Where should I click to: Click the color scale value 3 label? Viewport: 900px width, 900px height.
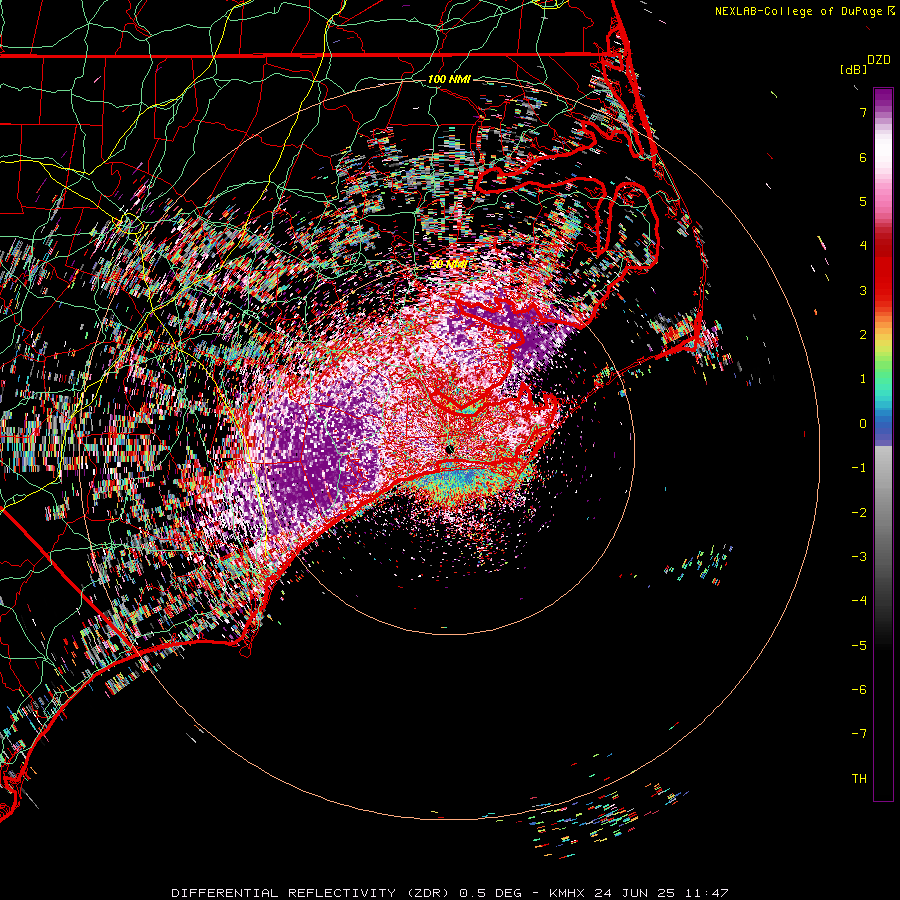(863, 290)
